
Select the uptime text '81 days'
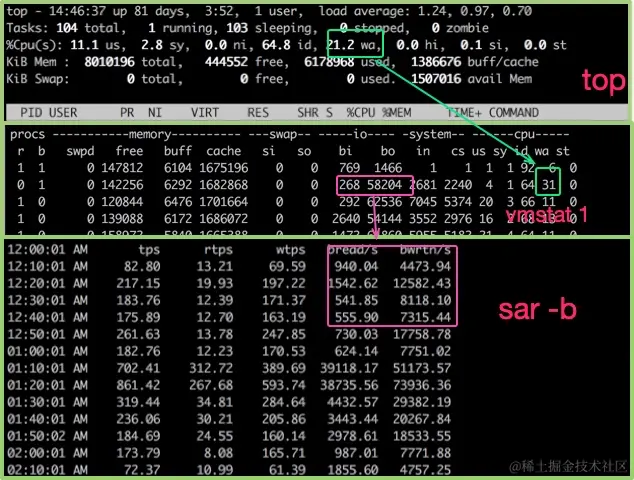[161, 11]
